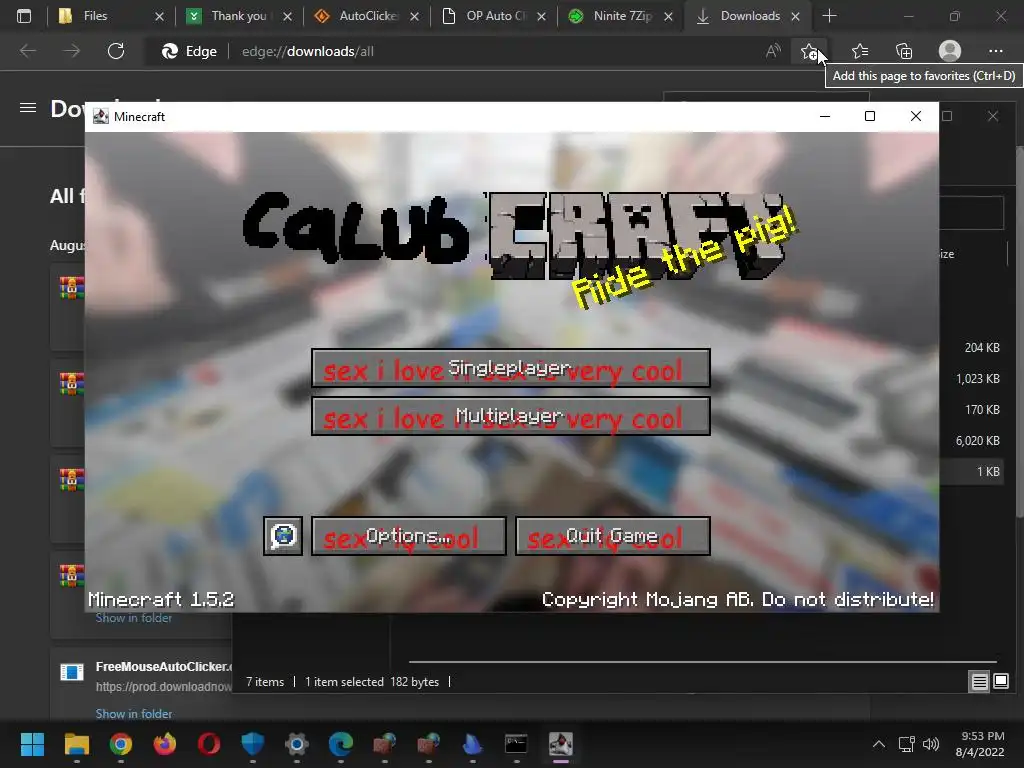1024x768 pixels.
Task: Open volume control in system tray
Action: point(931,744)
